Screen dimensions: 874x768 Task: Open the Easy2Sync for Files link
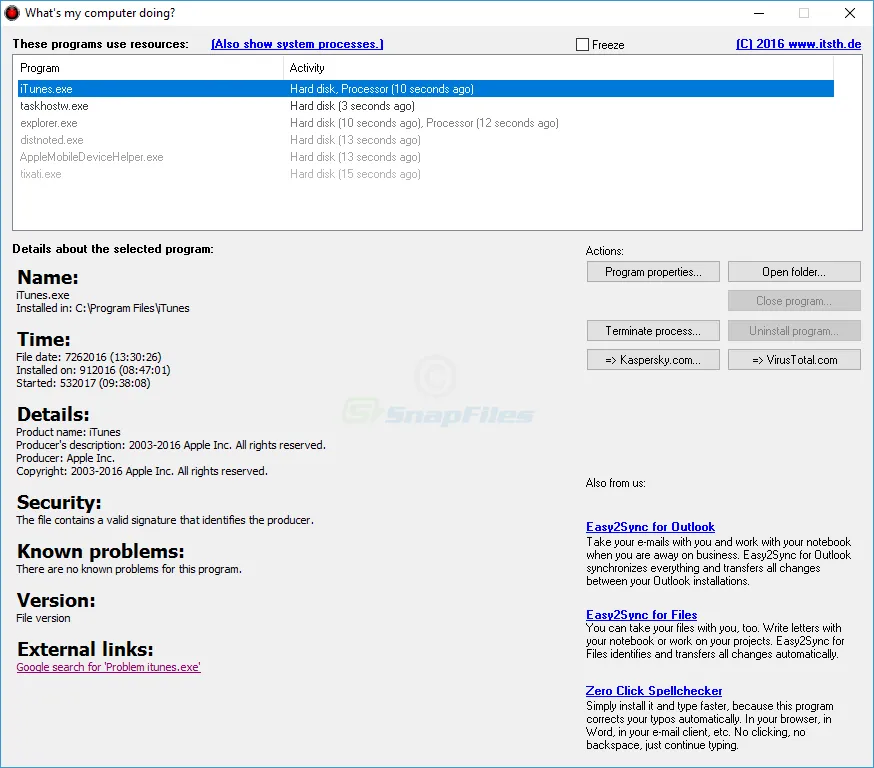pos(641,615)
